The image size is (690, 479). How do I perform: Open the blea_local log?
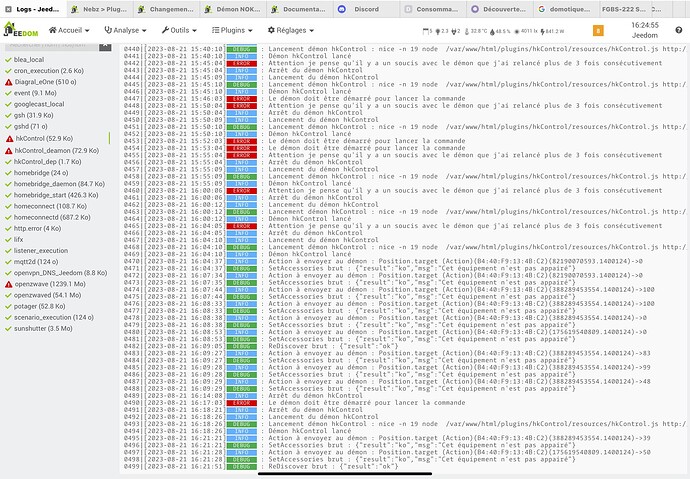(x=25, y=59)
